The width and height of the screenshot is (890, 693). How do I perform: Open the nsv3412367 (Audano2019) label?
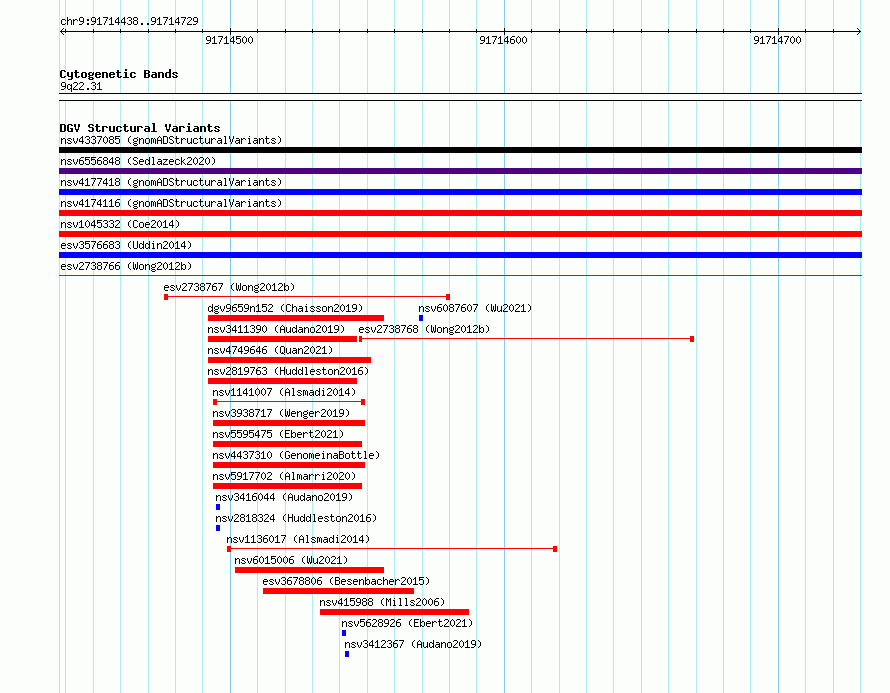pyautogui.click(x=413, y=644)
